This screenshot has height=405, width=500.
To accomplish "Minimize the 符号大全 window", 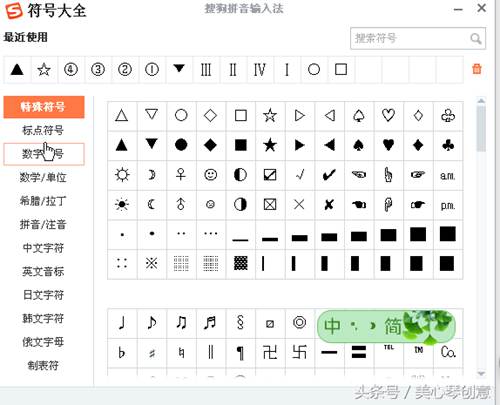I will pos(458,9).
